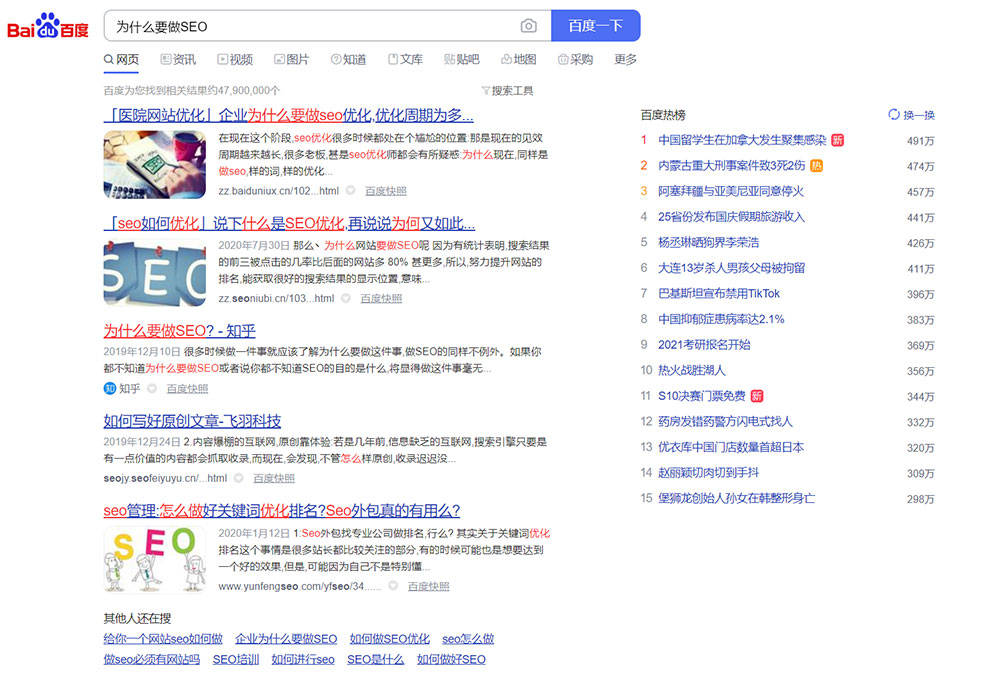Switch to the 资讯 tab

(179, 59)
